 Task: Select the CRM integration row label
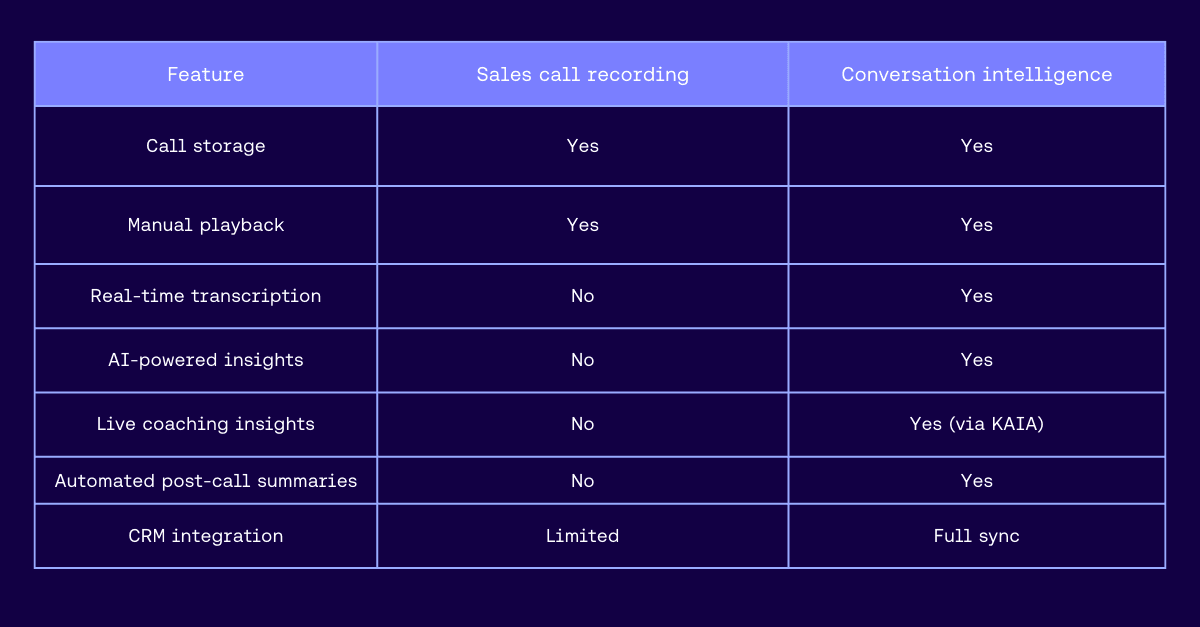coord(205,536)
